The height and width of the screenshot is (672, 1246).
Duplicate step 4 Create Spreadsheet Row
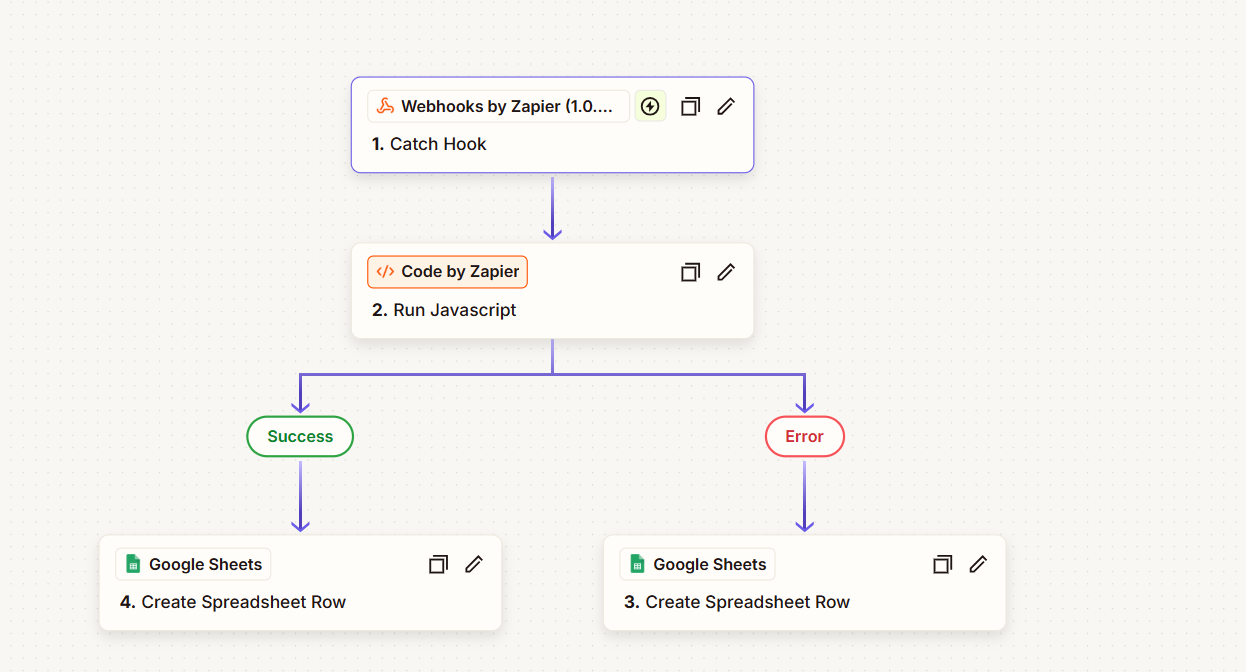pyautogui.click(x=438, y=564)
